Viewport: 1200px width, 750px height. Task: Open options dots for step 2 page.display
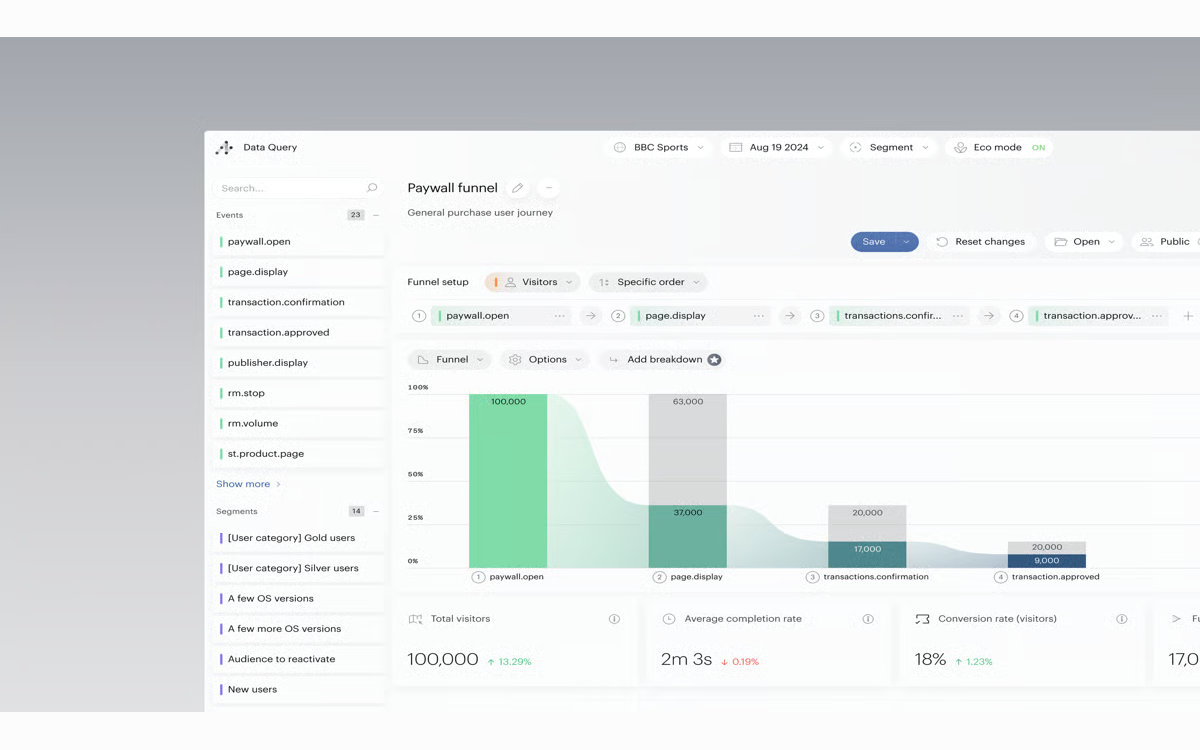coord(759,316)
